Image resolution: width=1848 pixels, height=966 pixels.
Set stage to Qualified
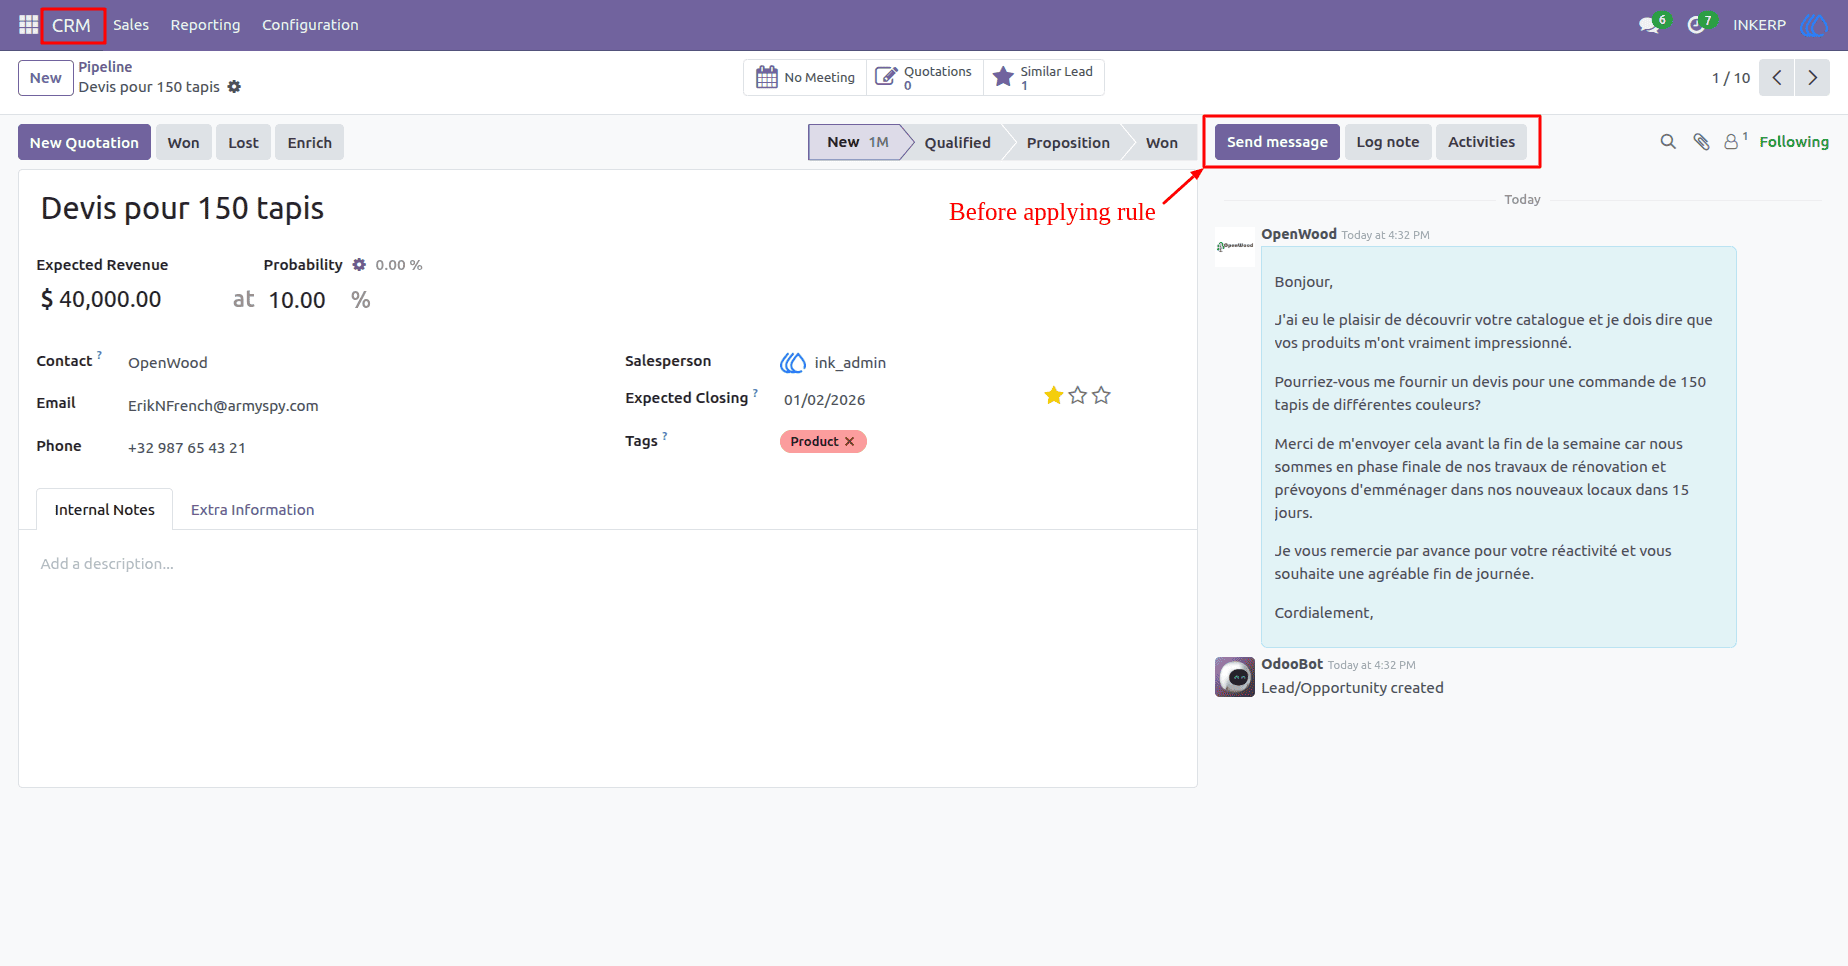957,142
